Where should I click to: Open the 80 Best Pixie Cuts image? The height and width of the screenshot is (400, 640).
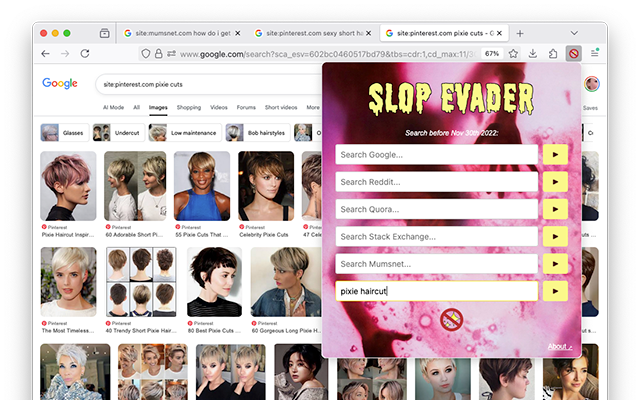[x=215, y=282]
